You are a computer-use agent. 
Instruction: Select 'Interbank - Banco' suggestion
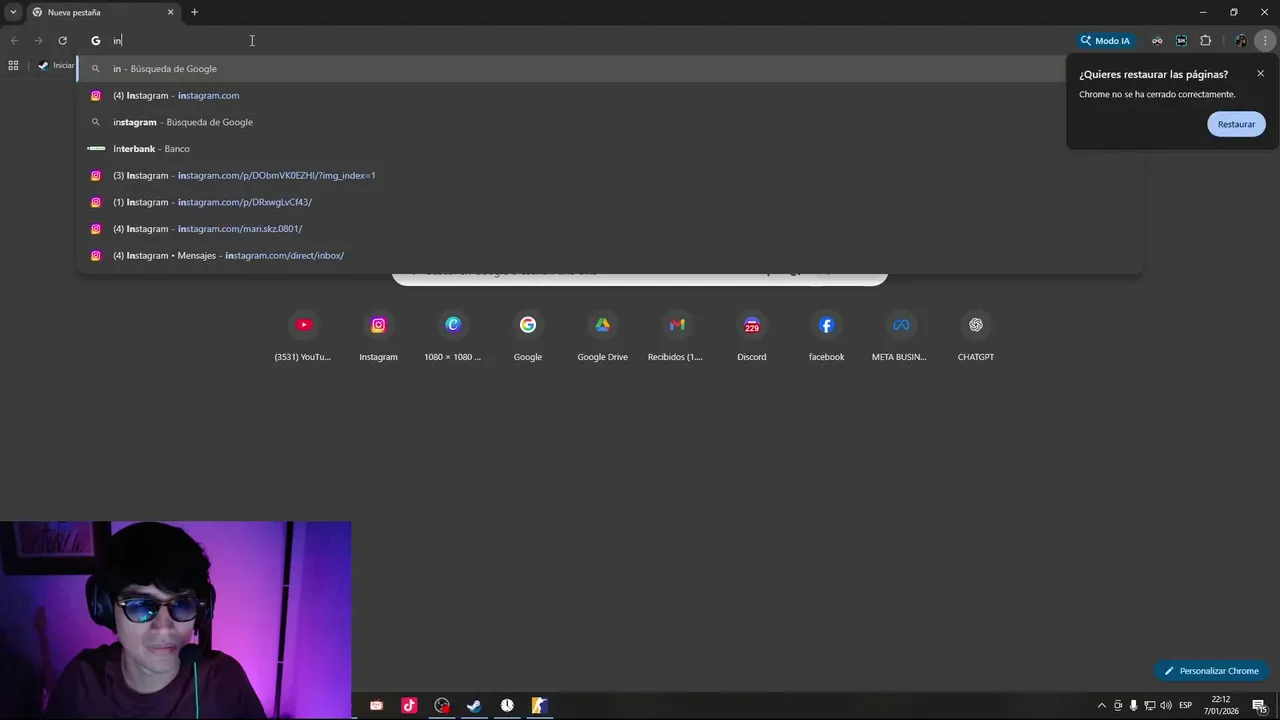pos(610,149)
